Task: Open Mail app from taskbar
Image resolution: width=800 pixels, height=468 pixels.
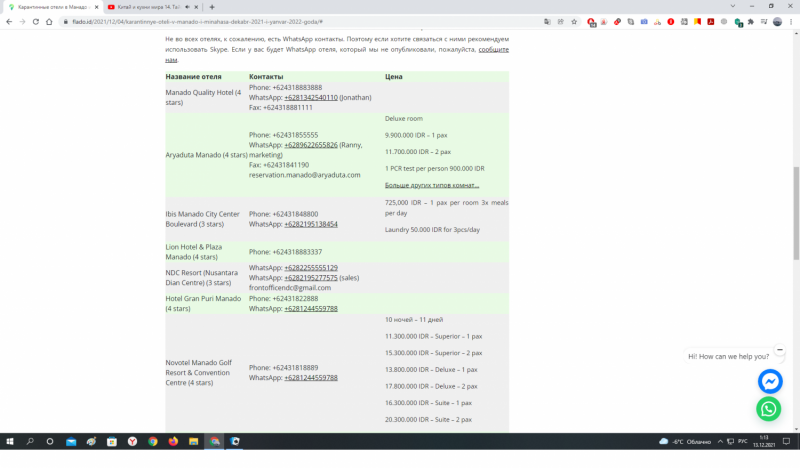Action: coord(71,441)
